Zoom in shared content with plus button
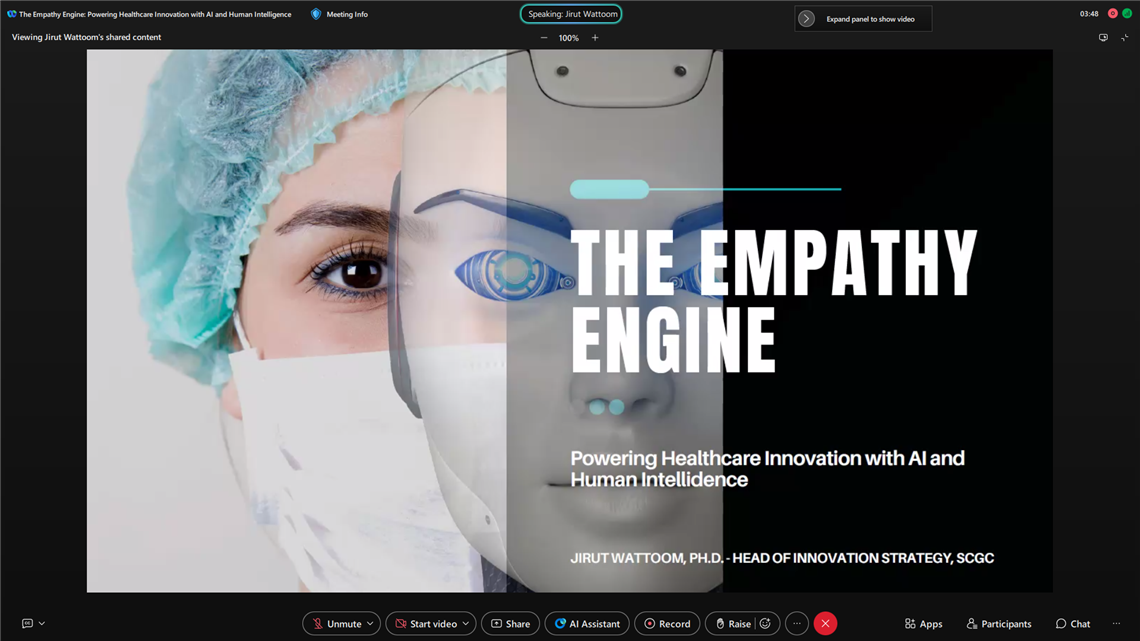Viewport: 1140px width, 641px height. tap(595, 38)
